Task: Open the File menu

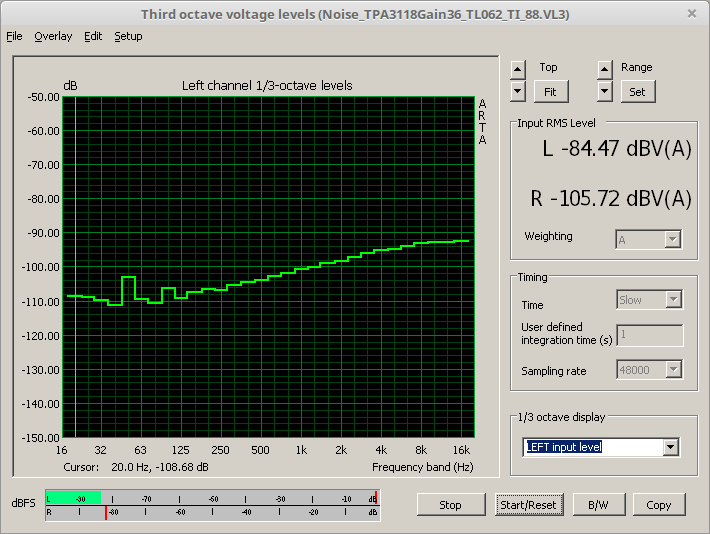Action: coord(14,36)
